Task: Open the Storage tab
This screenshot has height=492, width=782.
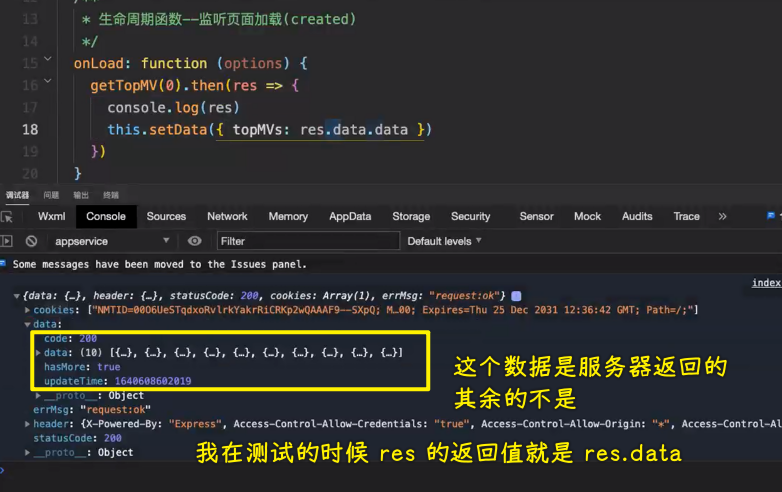Action: pos(411,216)
